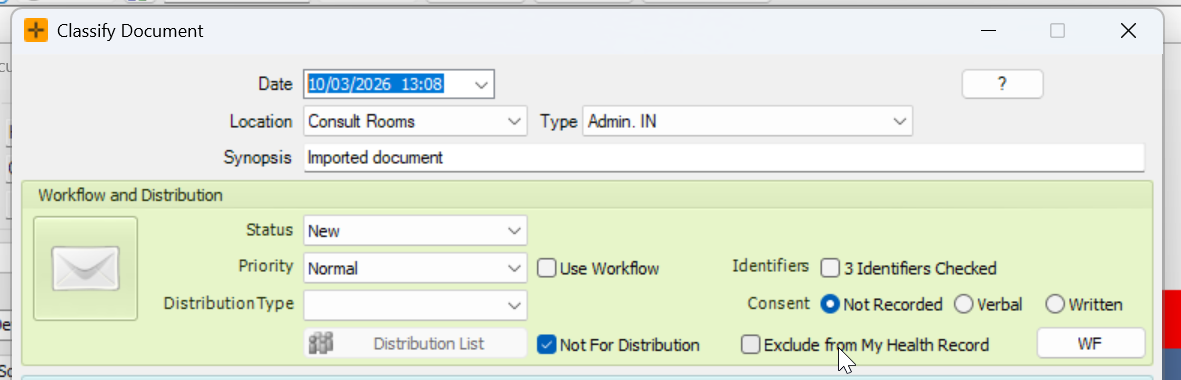Expand the Type dropdown showing Admin. IN

point(899,121)
